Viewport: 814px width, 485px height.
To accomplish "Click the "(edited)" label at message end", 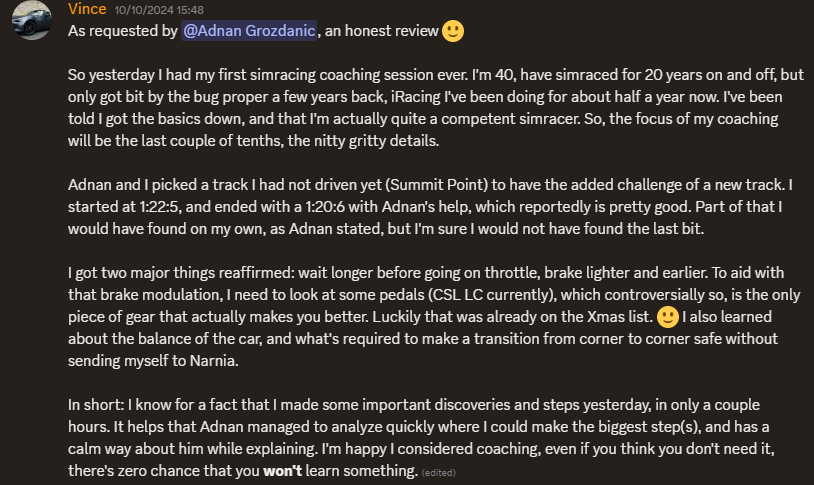I will 439,472.
